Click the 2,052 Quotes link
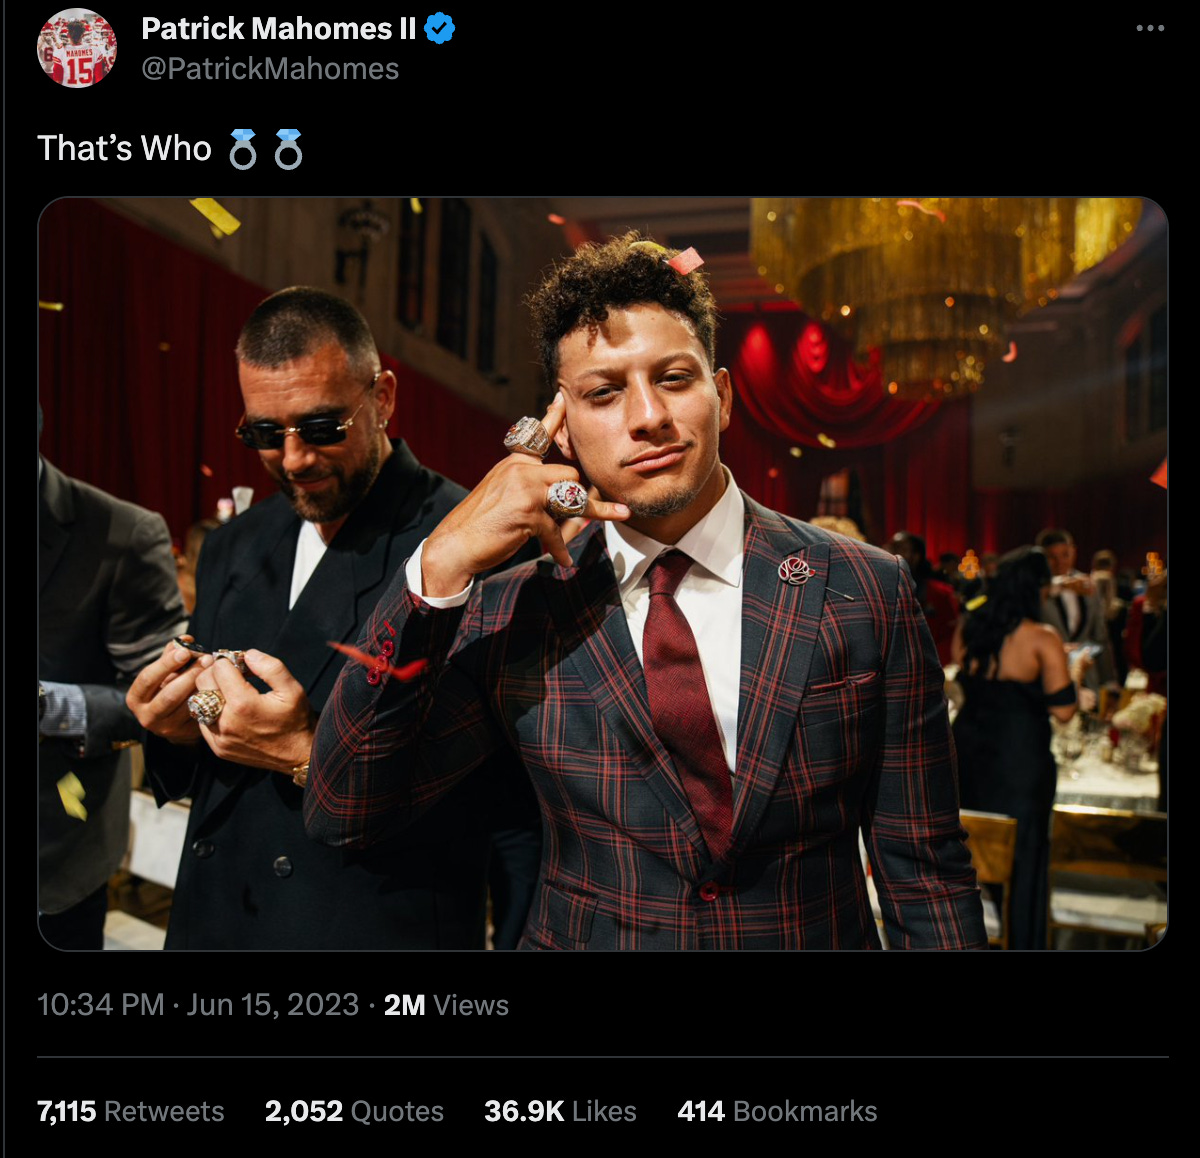 [352, 1111]
